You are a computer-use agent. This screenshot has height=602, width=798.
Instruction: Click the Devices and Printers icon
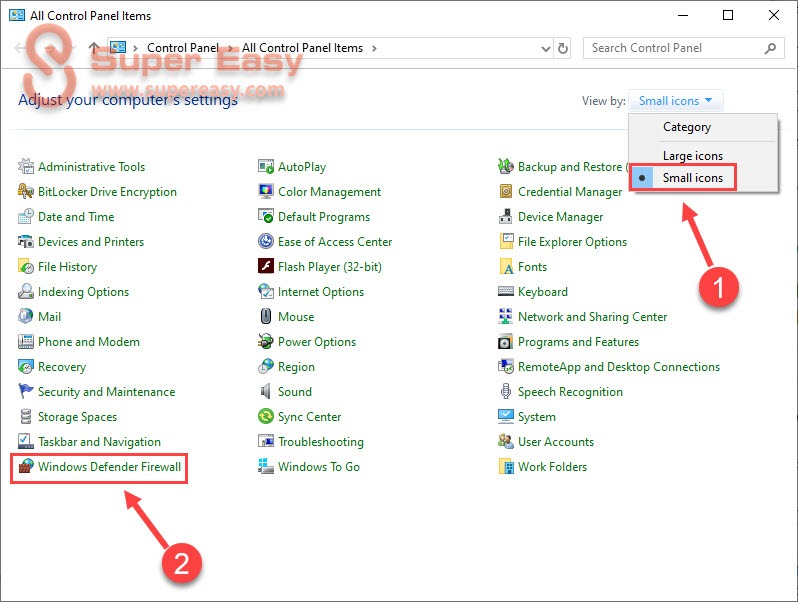26,241
